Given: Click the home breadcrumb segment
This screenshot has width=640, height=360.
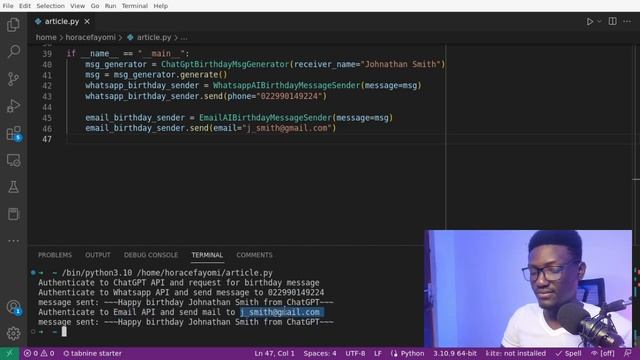Looking at the screenshot, I should pyautogui.click(x=46, y=38).
